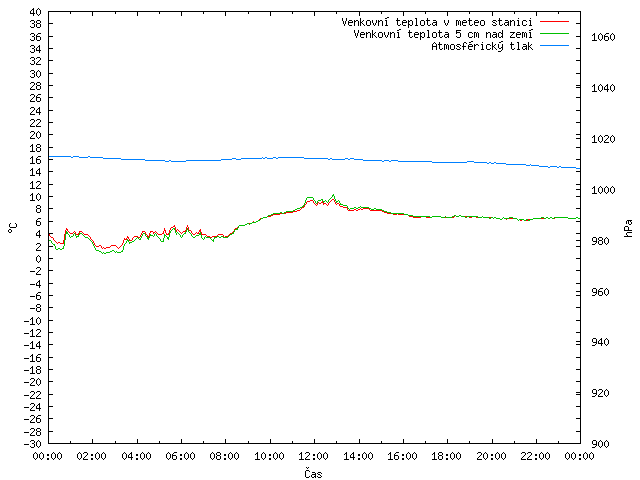Click the '1040' pressure axis label
This screenshot has width=640, height=480.
[x=603, y=88]
